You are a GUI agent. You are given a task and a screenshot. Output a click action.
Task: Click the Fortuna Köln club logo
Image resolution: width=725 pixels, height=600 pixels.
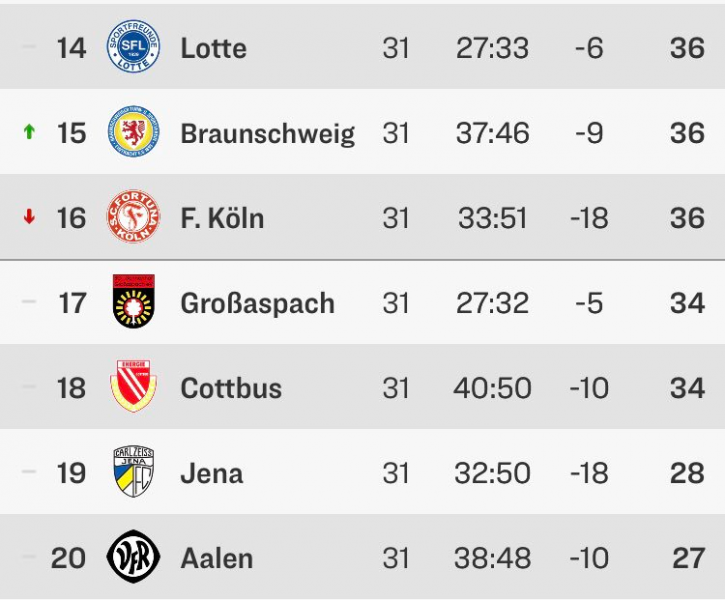[133, 217]
